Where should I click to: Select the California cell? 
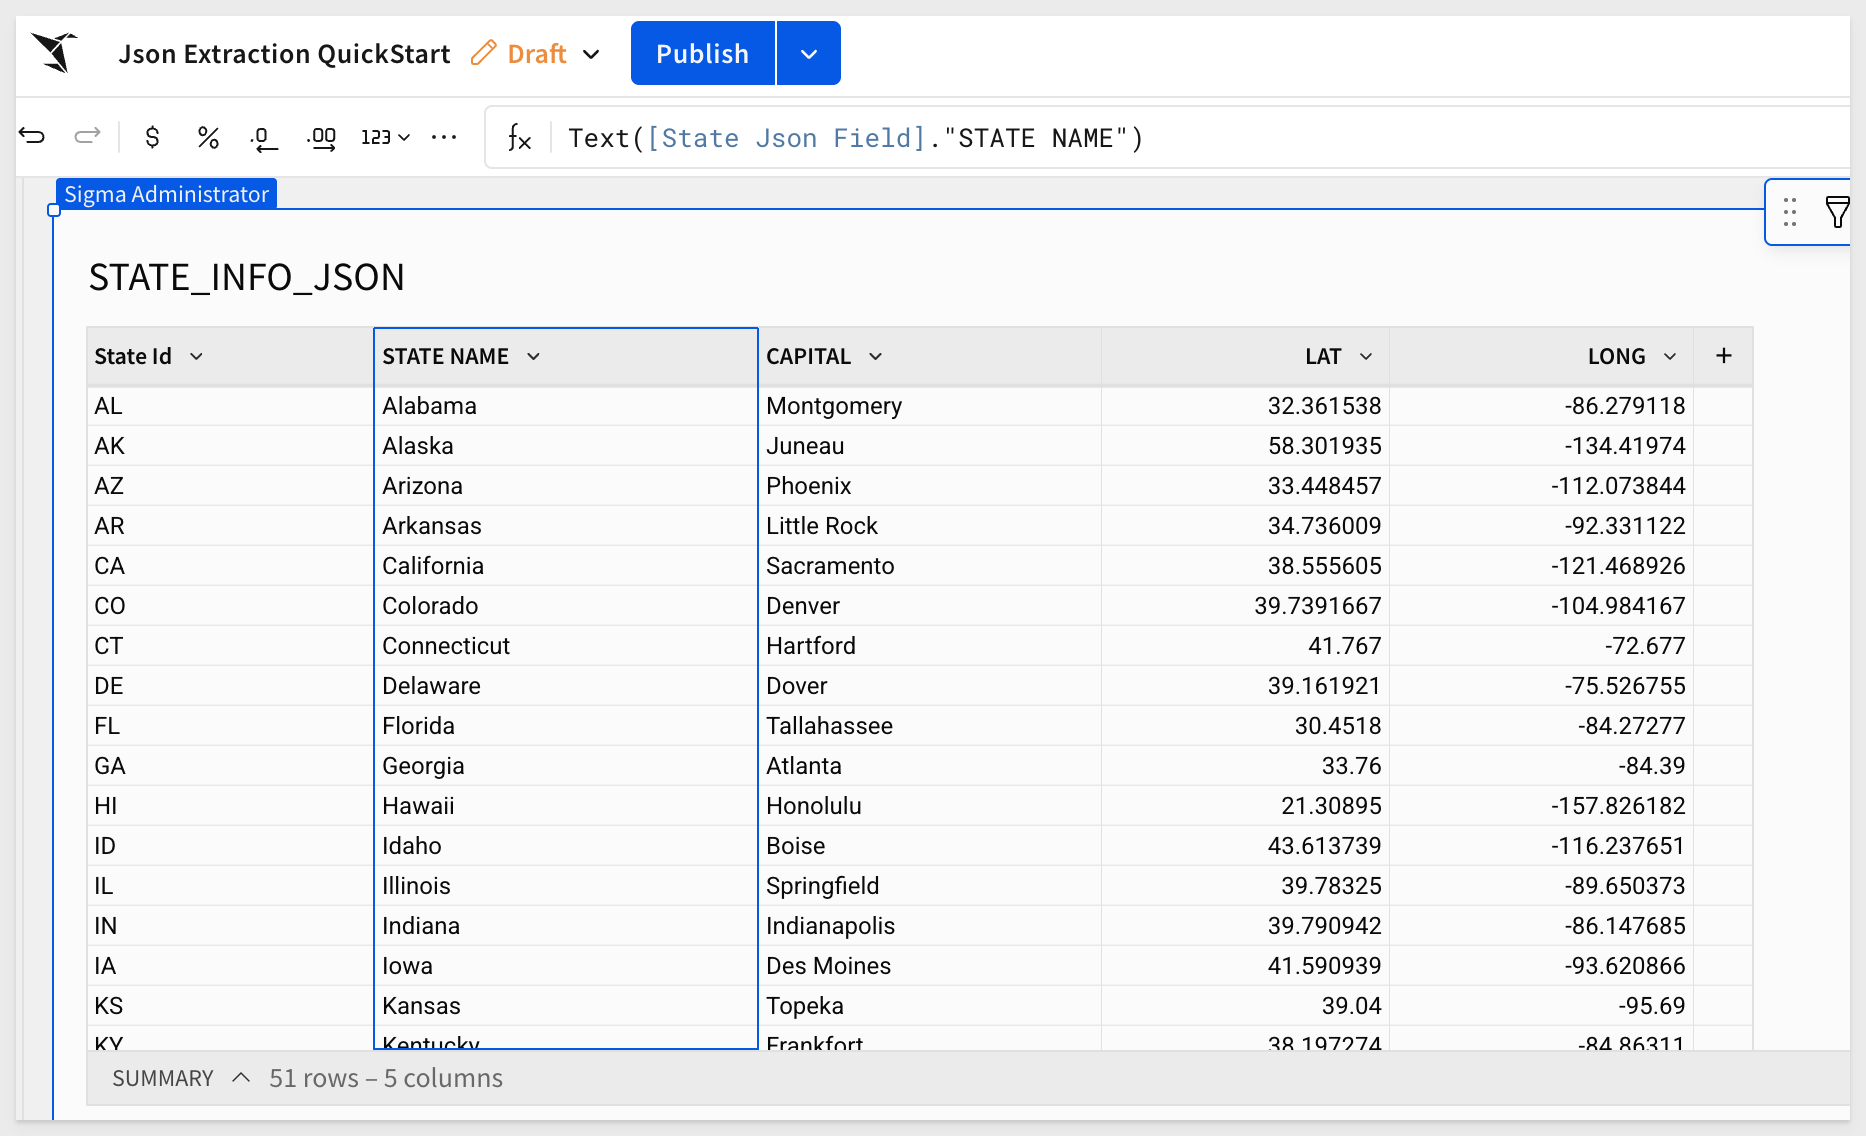click(x=566, y=566)
